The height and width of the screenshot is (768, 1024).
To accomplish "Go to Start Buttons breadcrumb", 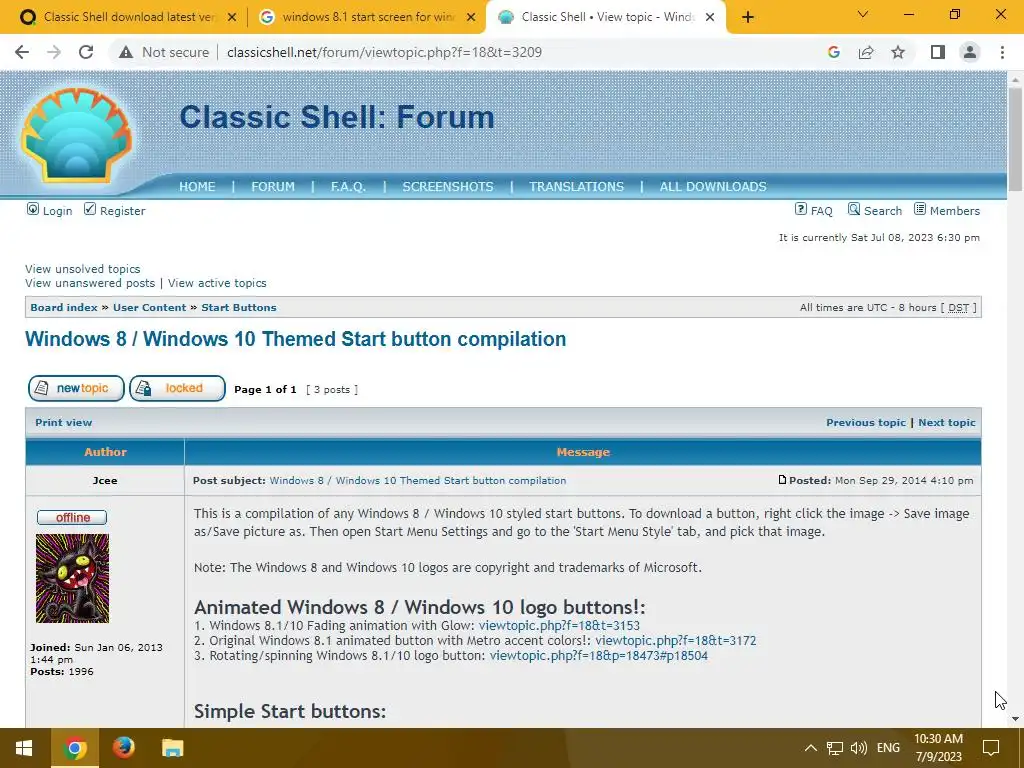I will click(x=239, y=308).
